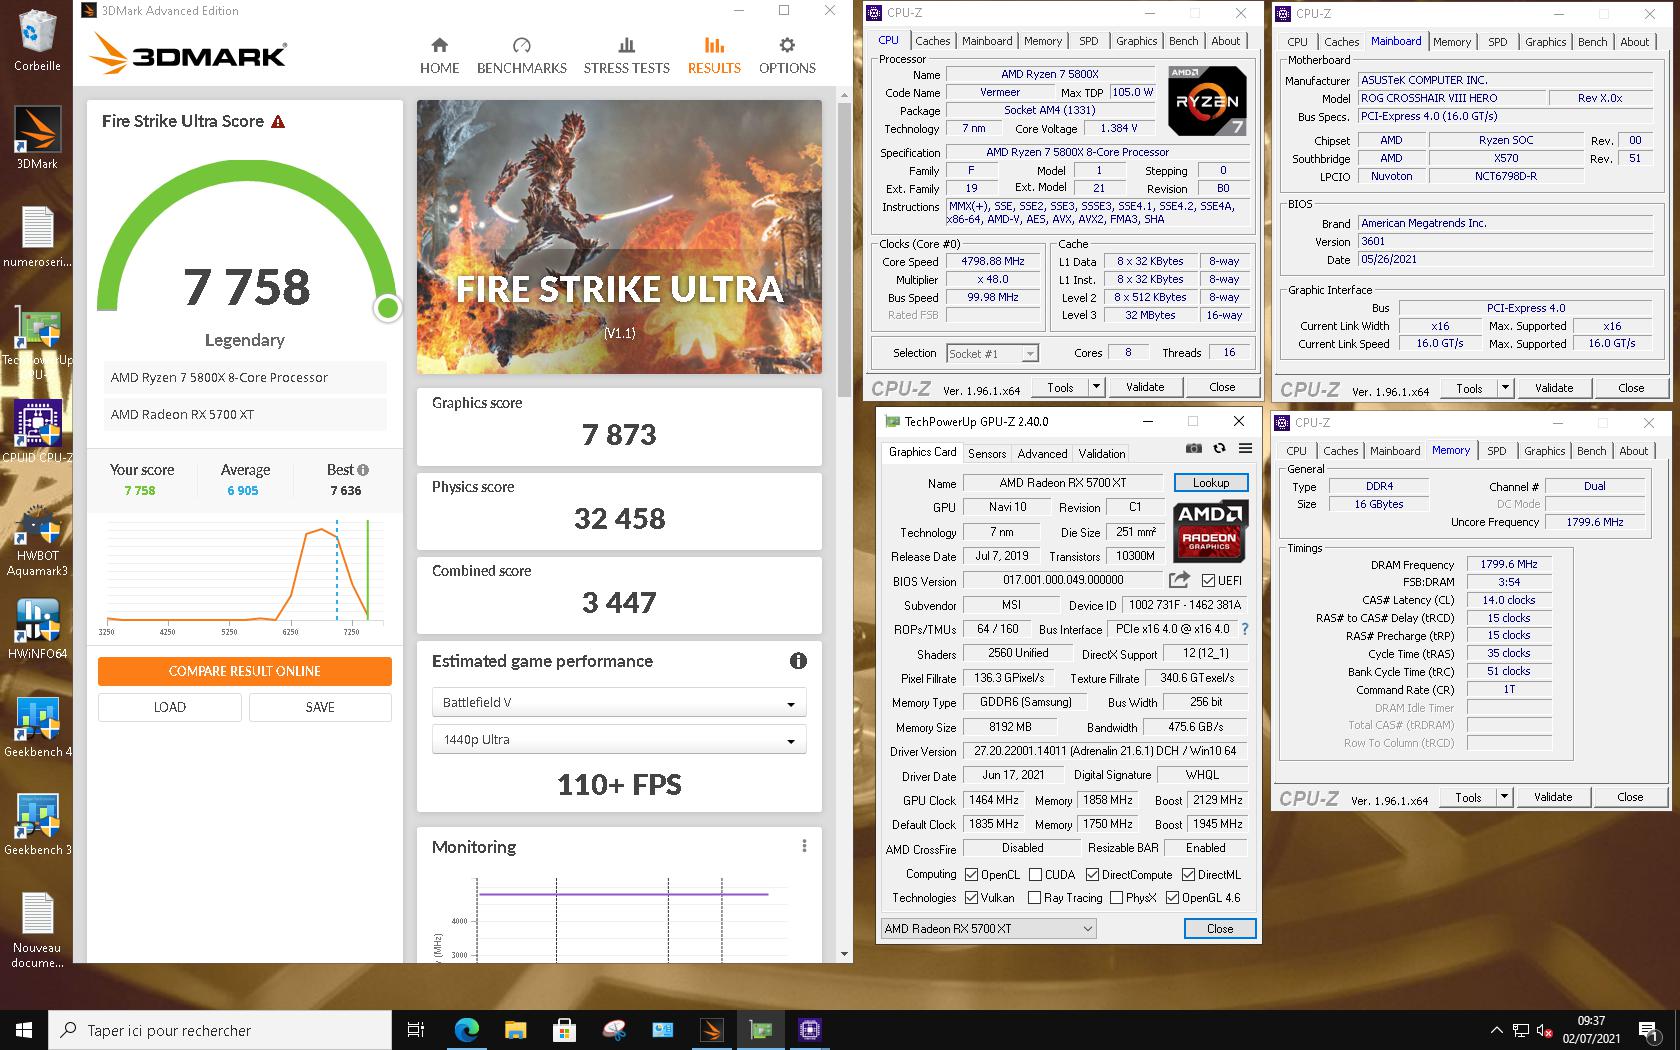The image size is (1680, 1050).
Task: Open the Monitoring three-dot options menu
Action: (804, 846)
